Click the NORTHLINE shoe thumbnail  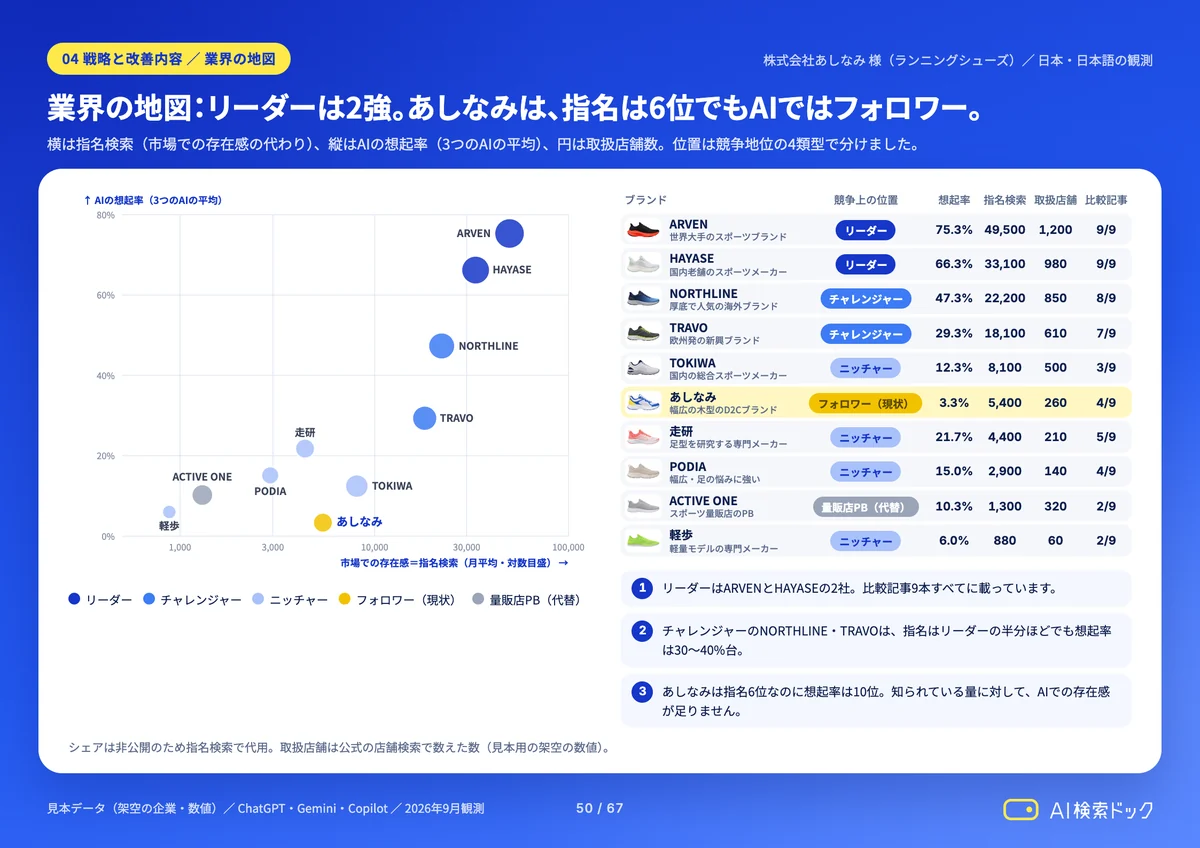(643, 298)
